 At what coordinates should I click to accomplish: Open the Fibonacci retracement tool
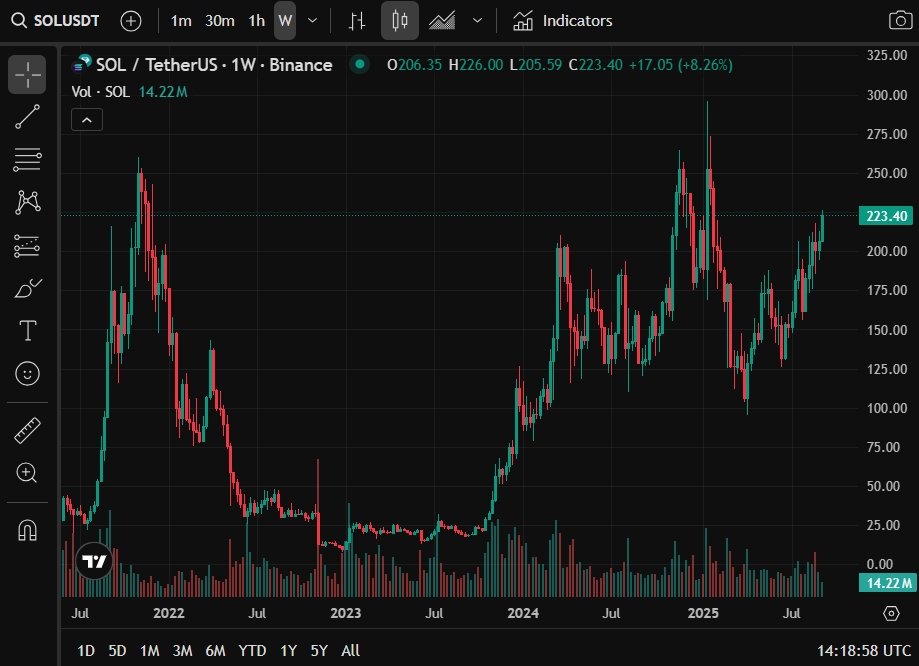click(x=28, y=159)
